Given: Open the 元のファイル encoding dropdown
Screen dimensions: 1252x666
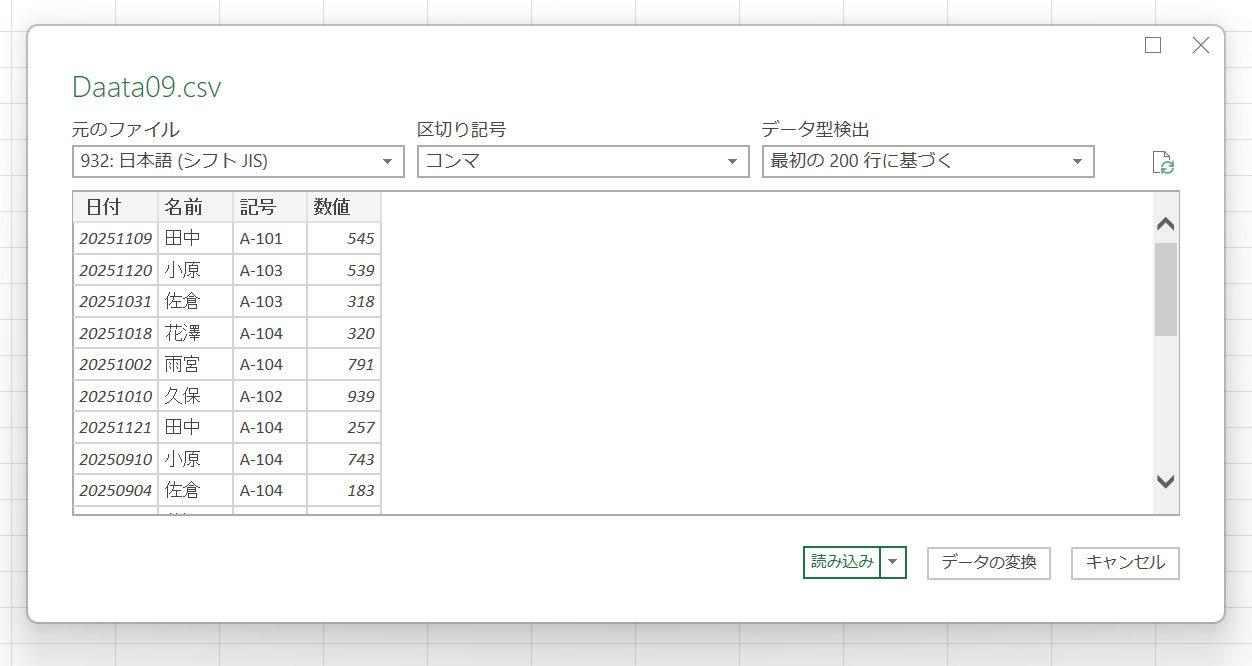Looking at the screenshot, I should [x=238, y=161].
